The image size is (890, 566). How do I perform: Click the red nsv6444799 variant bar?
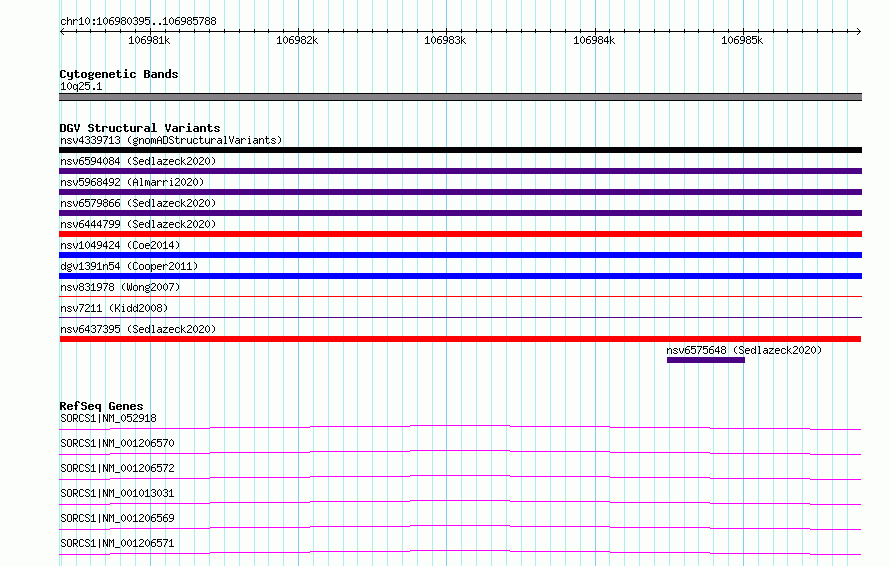[x=460, y=234]
